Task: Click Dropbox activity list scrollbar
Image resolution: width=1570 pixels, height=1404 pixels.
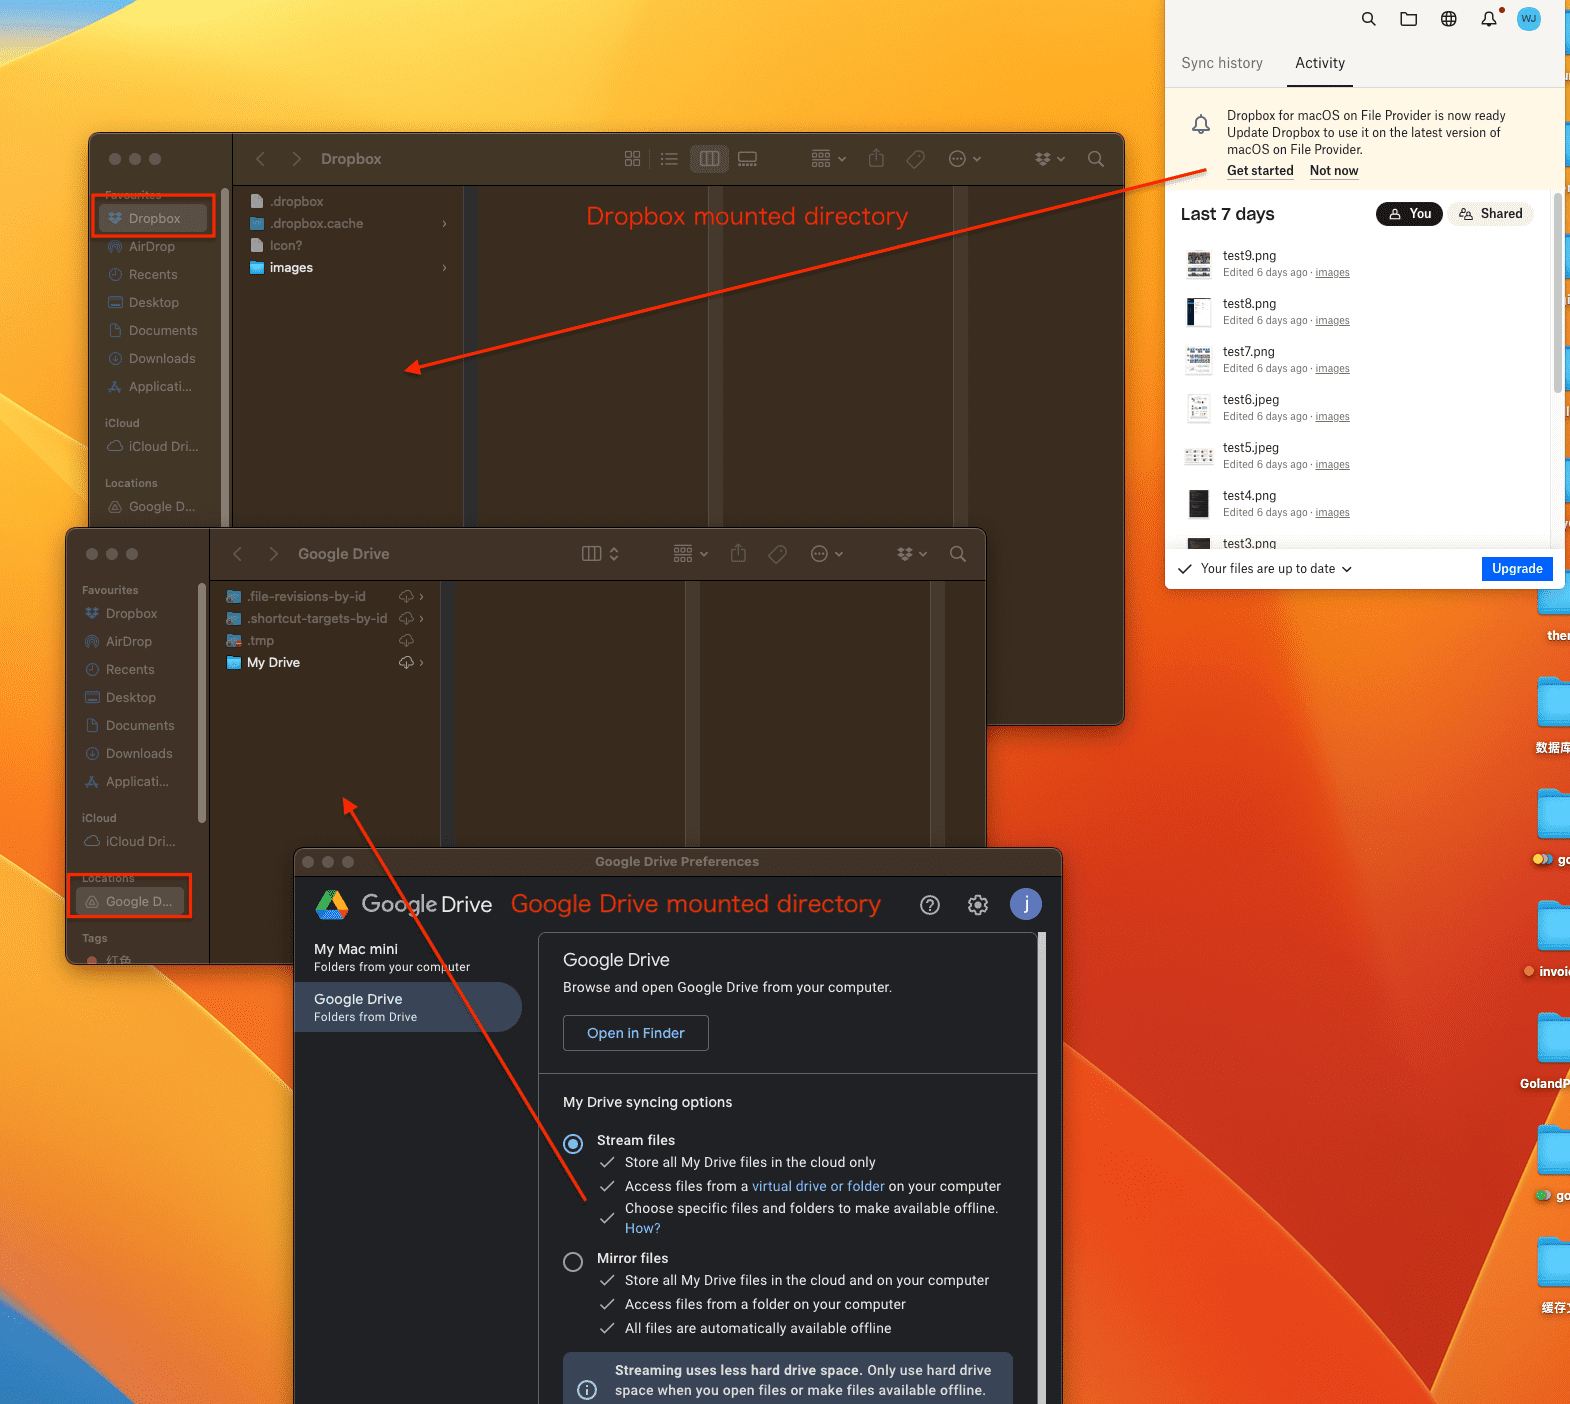Action: coord(1558,292)
